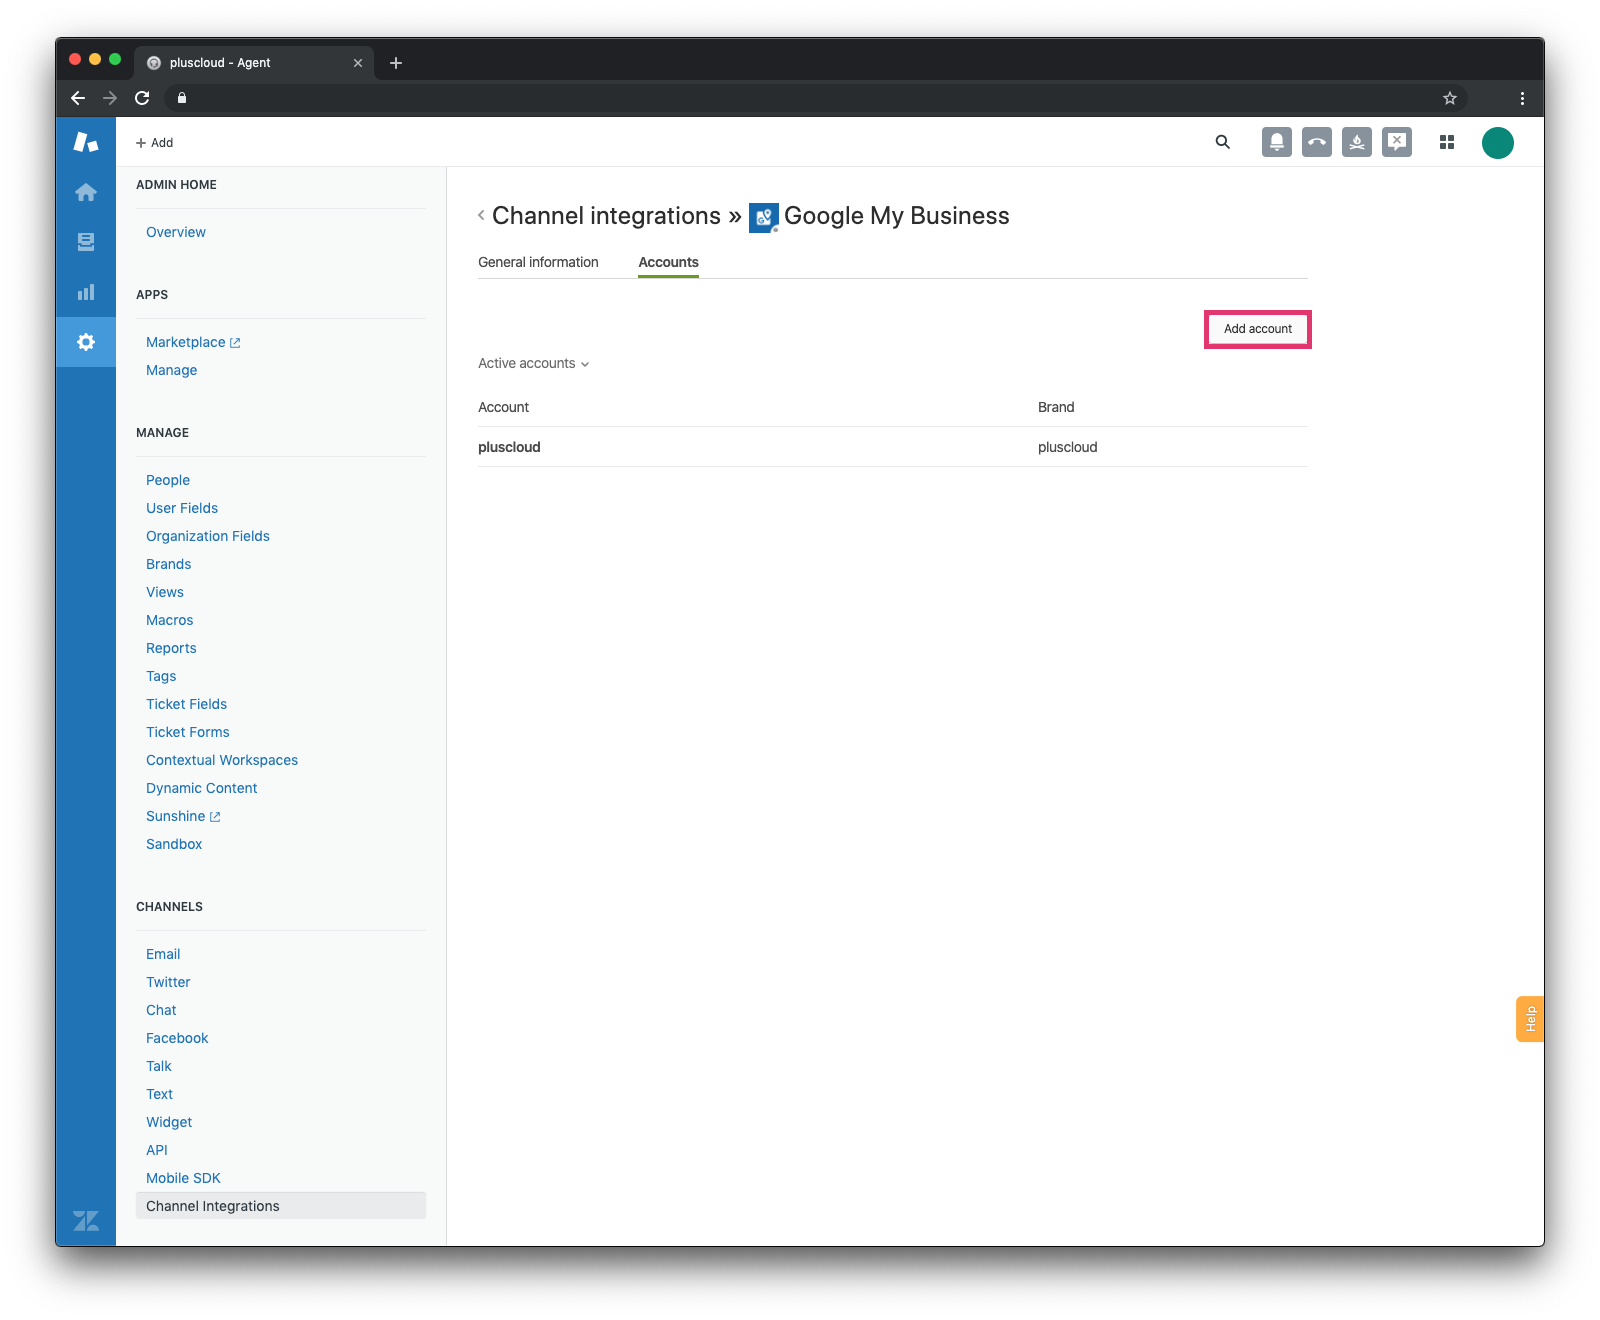
Task: Click the Admin gear icon in sidebar
Action: coord(86,342)
